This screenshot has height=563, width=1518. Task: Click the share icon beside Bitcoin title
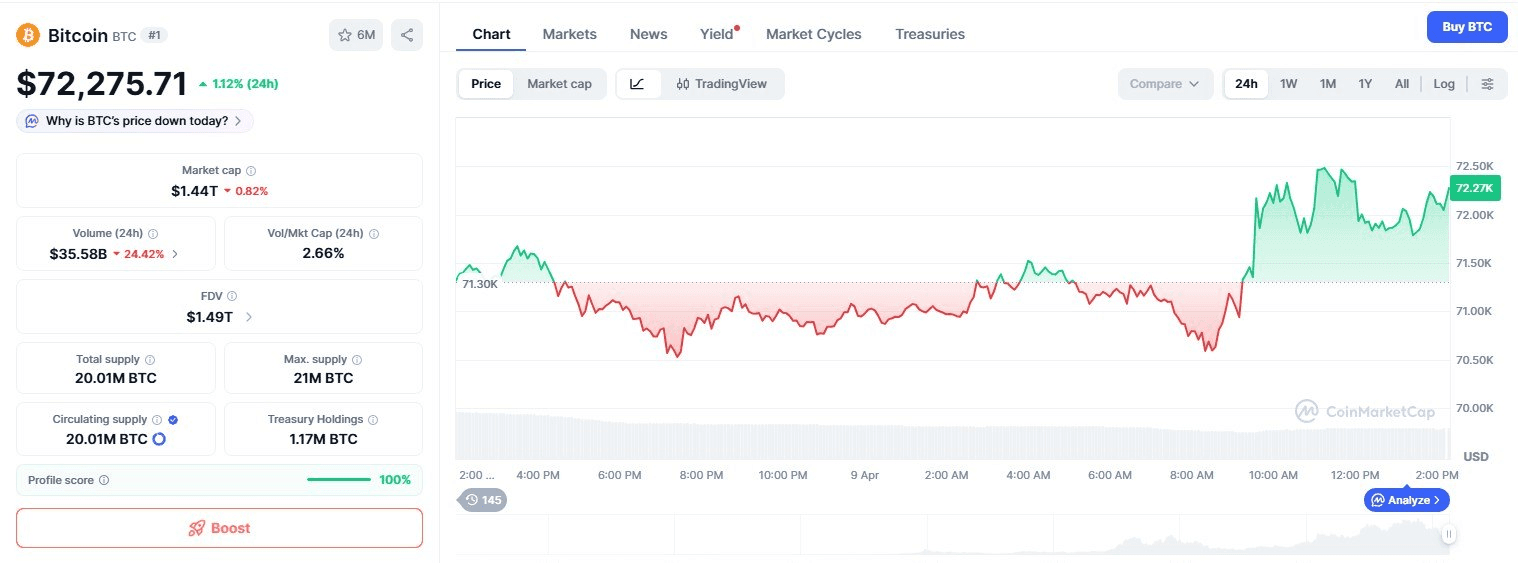pos(407,35)
